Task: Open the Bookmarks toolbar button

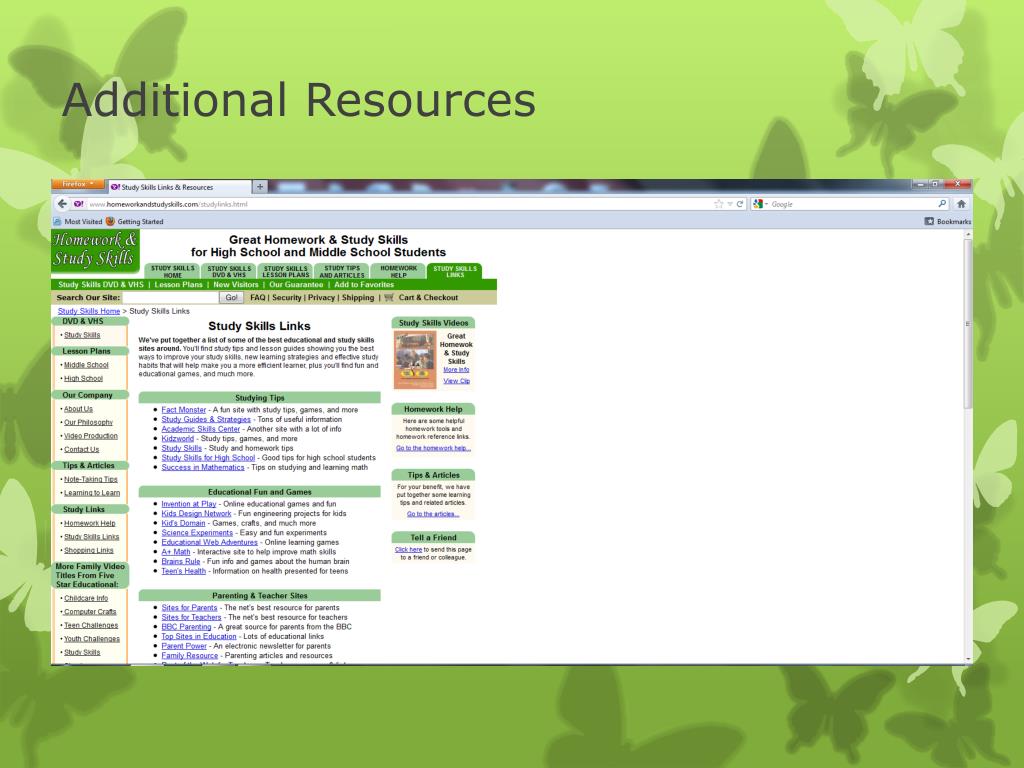Action: [948, 221]
